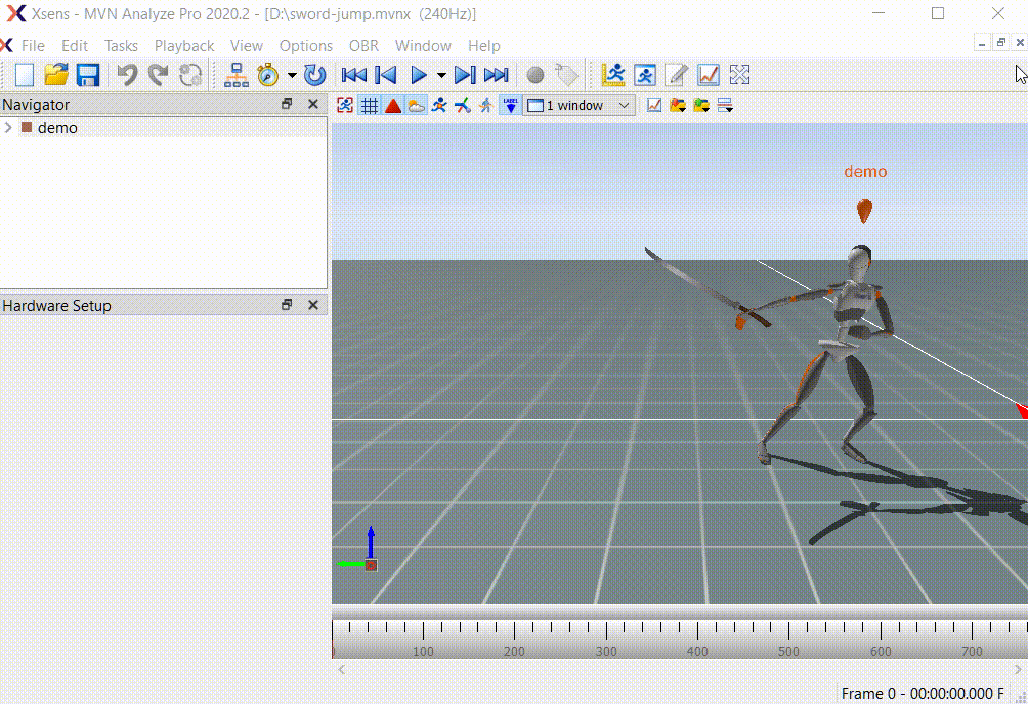The height and width of the screenshot is (704, 1028).
Task: Toggle the grid display in 3D viewport
Action: click(x=369, y=105)
